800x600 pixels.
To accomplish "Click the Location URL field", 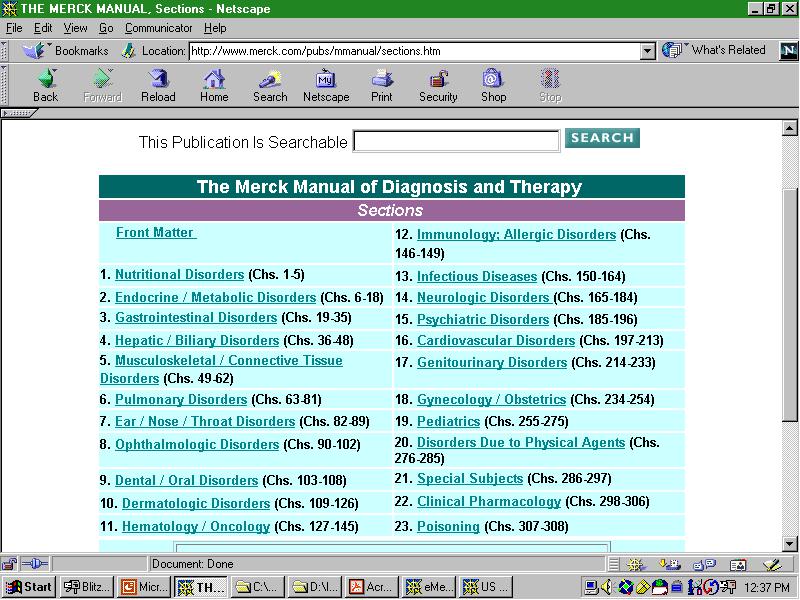I will pos(415,51).
